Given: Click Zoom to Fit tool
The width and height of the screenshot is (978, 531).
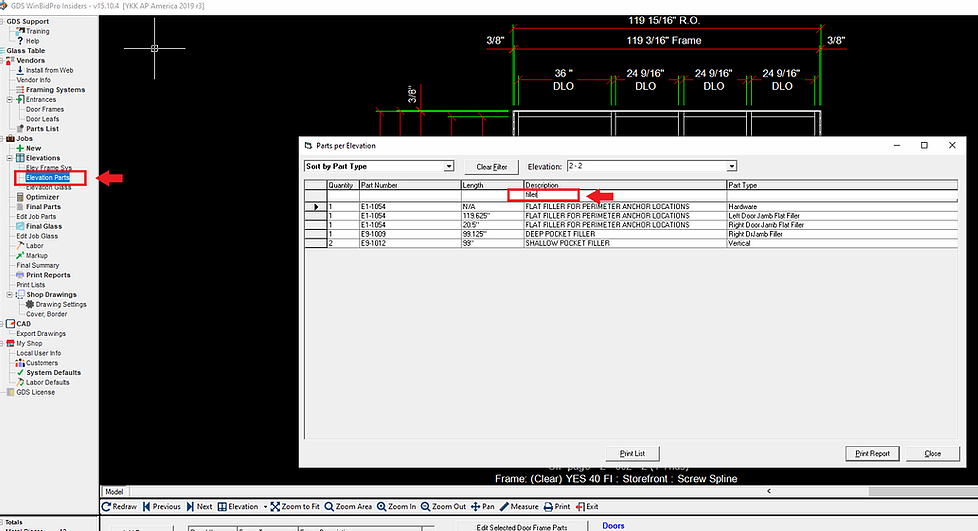Looking at the screenshot, I should tap(295, 507).
